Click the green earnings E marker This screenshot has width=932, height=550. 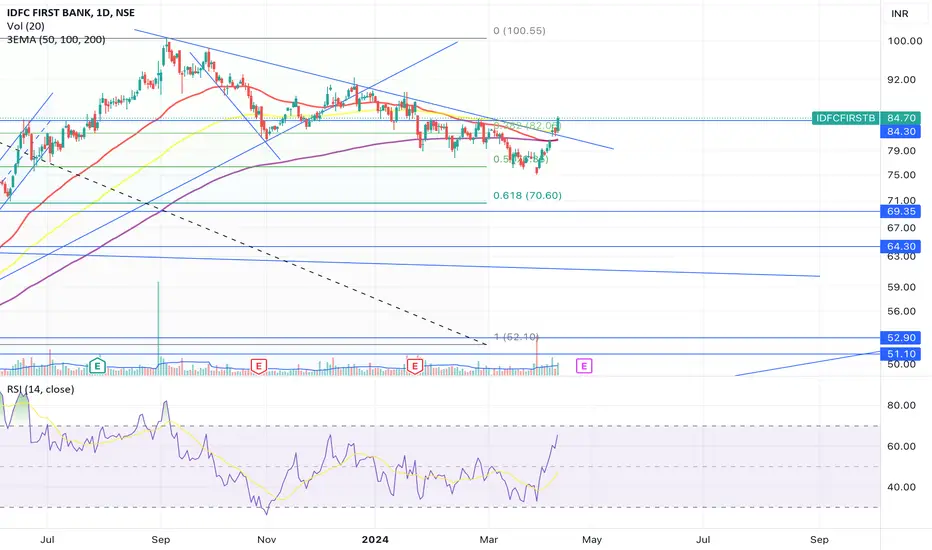(97, 366)
